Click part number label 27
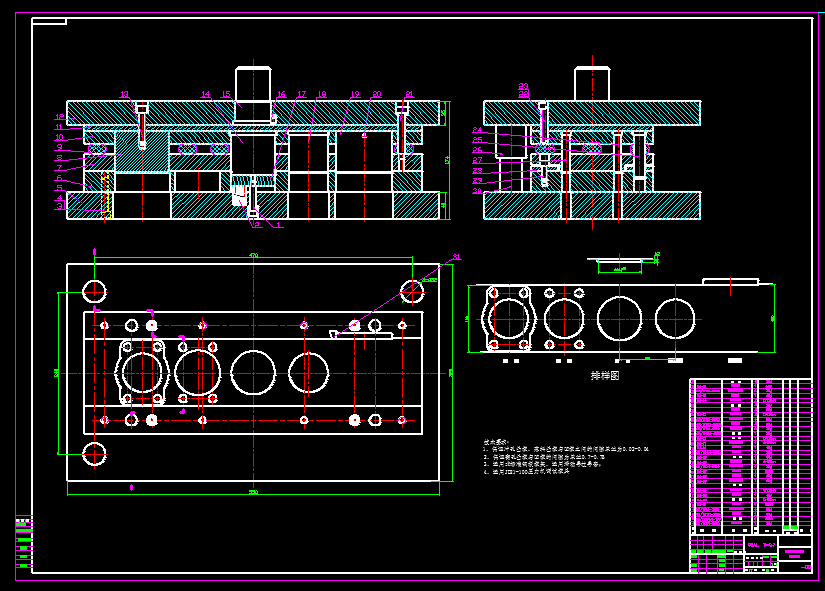Screen dimensions: 825x591 477,160
